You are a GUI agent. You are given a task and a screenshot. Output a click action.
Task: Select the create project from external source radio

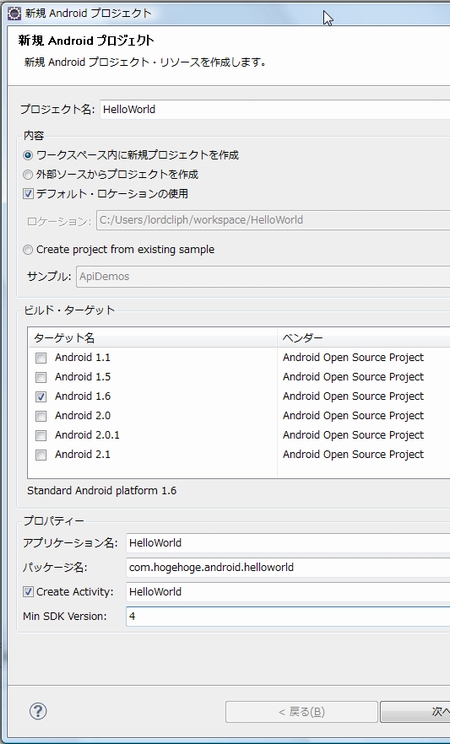coord(28,175)
